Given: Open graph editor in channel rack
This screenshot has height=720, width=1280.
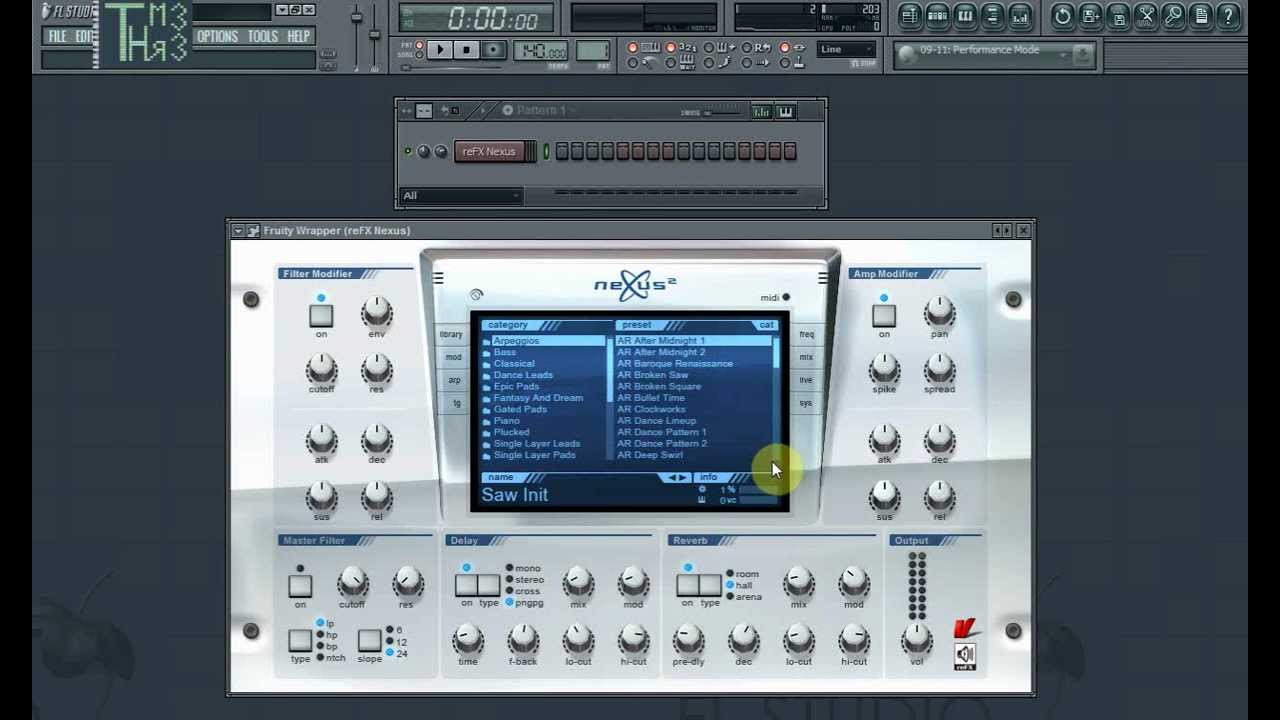Looking at the screenshot, I should (x=762, y=111).
